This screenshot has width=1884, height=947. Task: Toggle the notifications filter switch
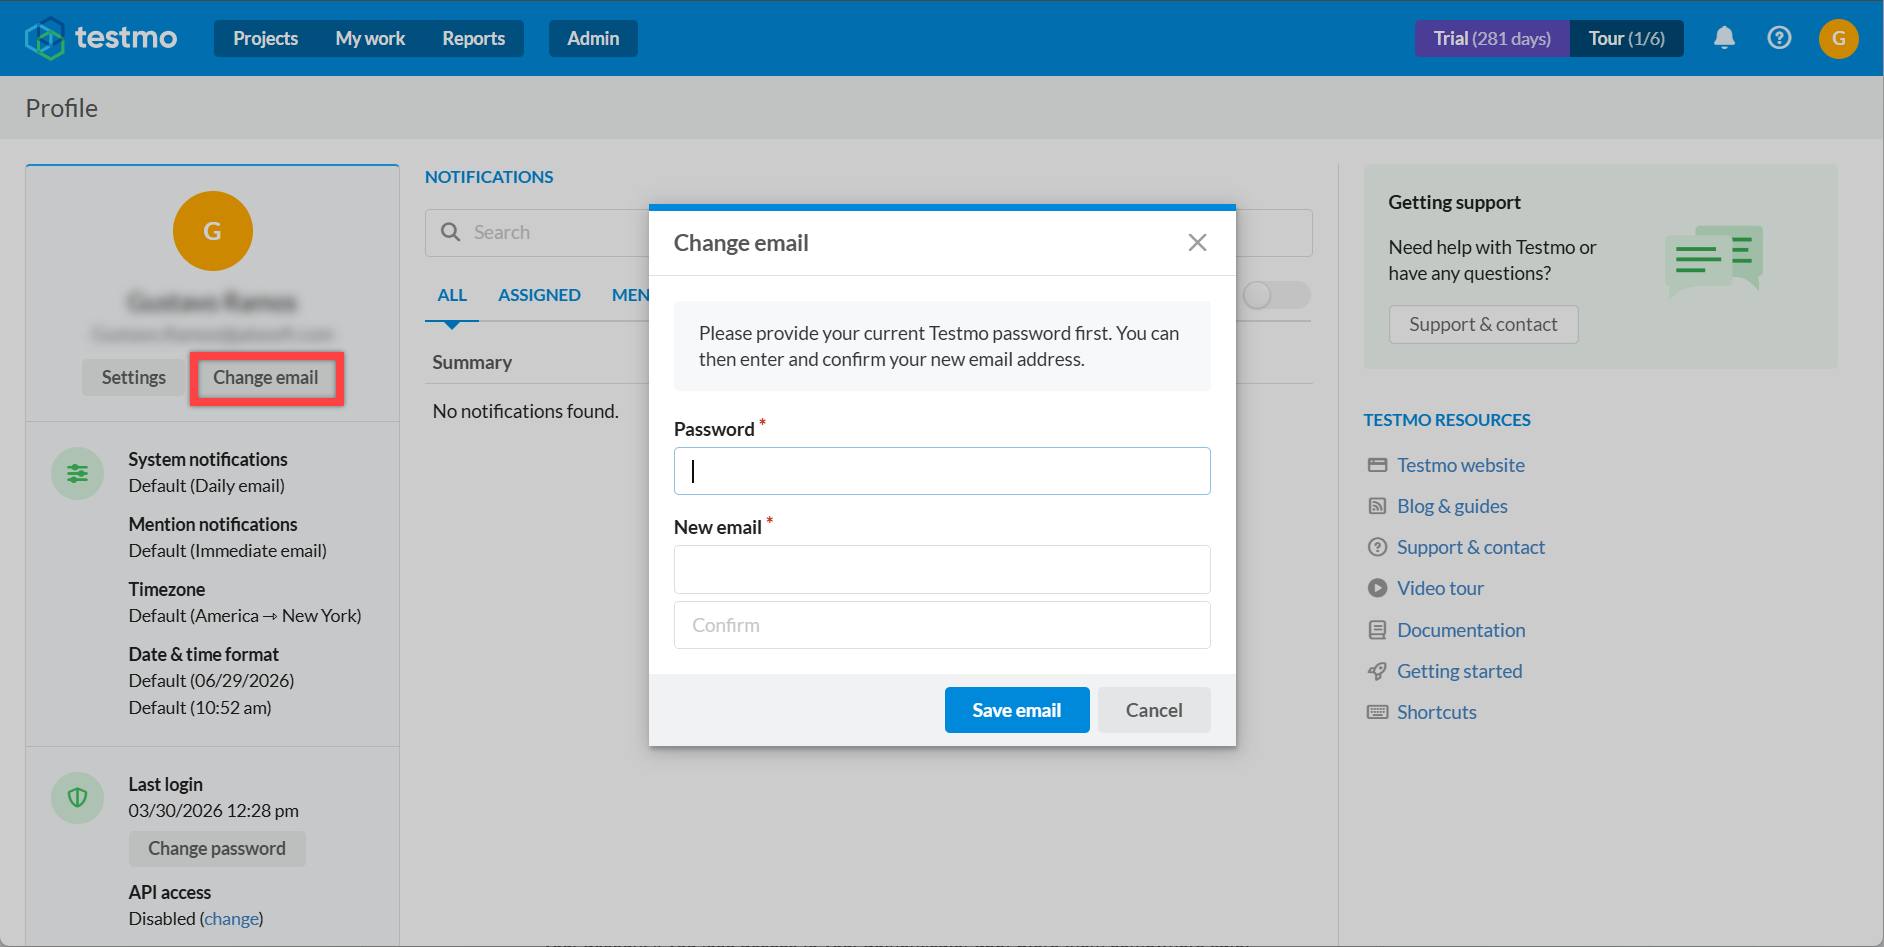click(x=1276, y=295)
